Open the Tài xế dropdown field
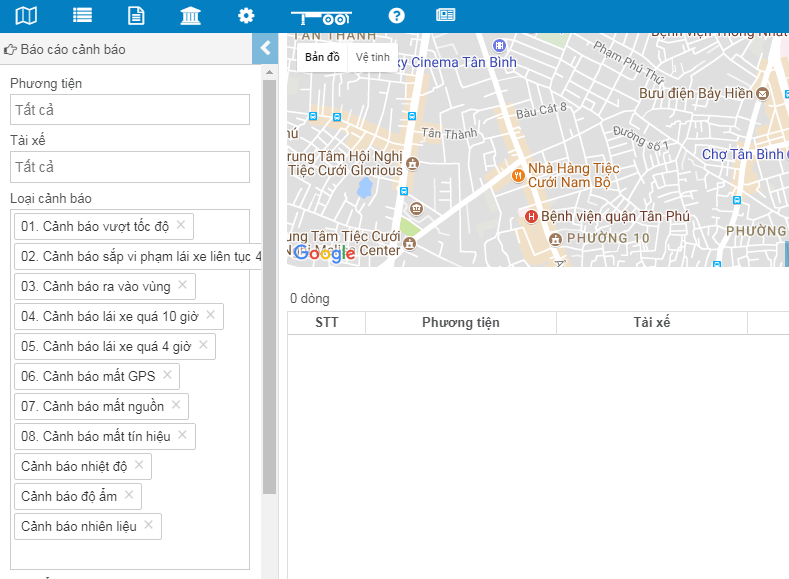The height and width of the screenshot is (579, 789). pyautogui.click(x=130, y=166)
